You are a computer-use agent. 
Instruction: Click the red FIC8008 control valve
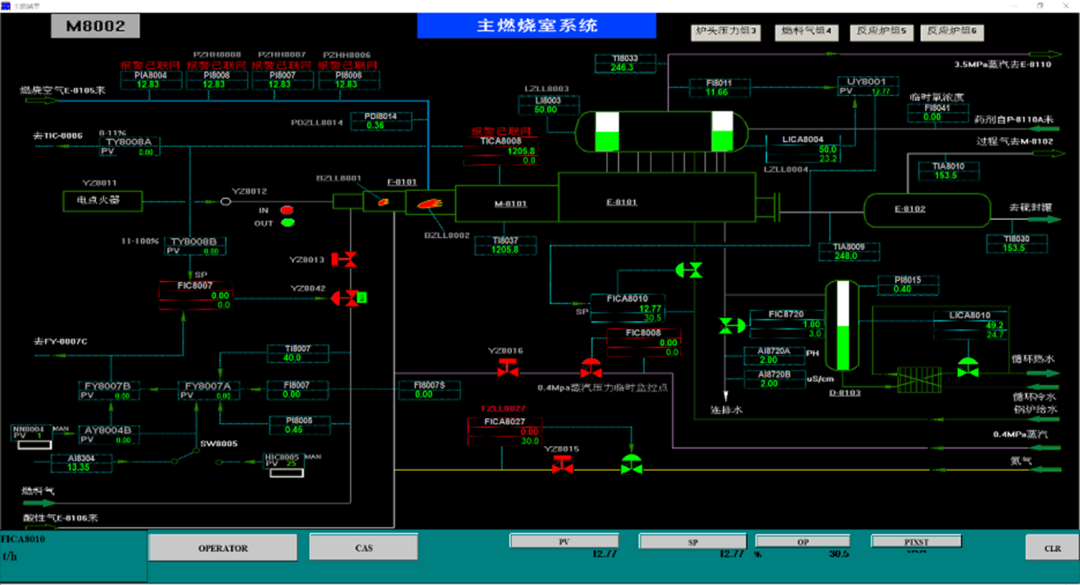click(591, 369)
